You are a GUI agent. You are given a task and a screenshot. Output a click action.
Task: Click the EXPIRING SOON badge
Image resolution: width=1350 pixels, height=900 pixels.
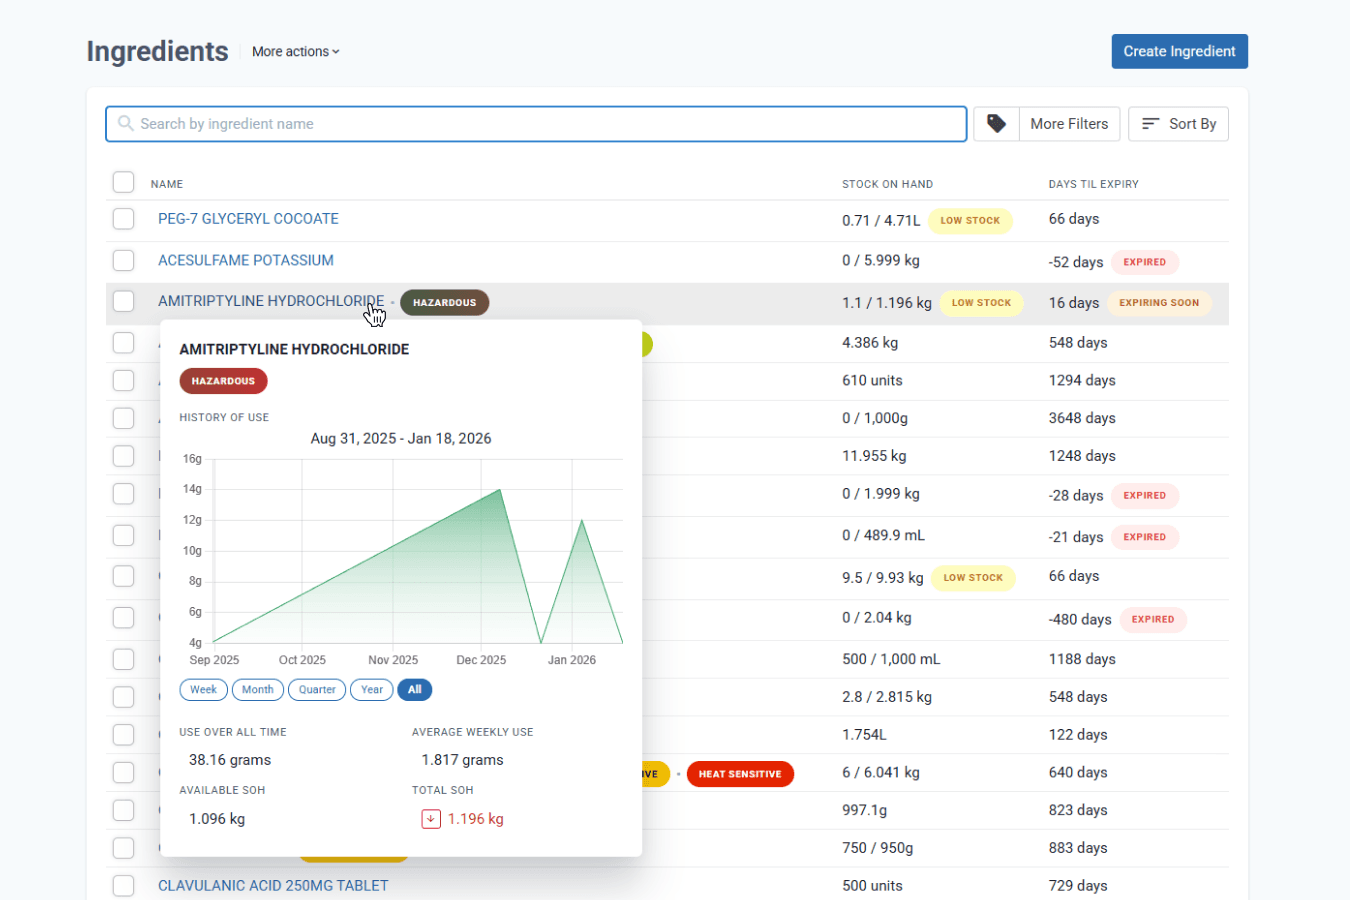1159,303
